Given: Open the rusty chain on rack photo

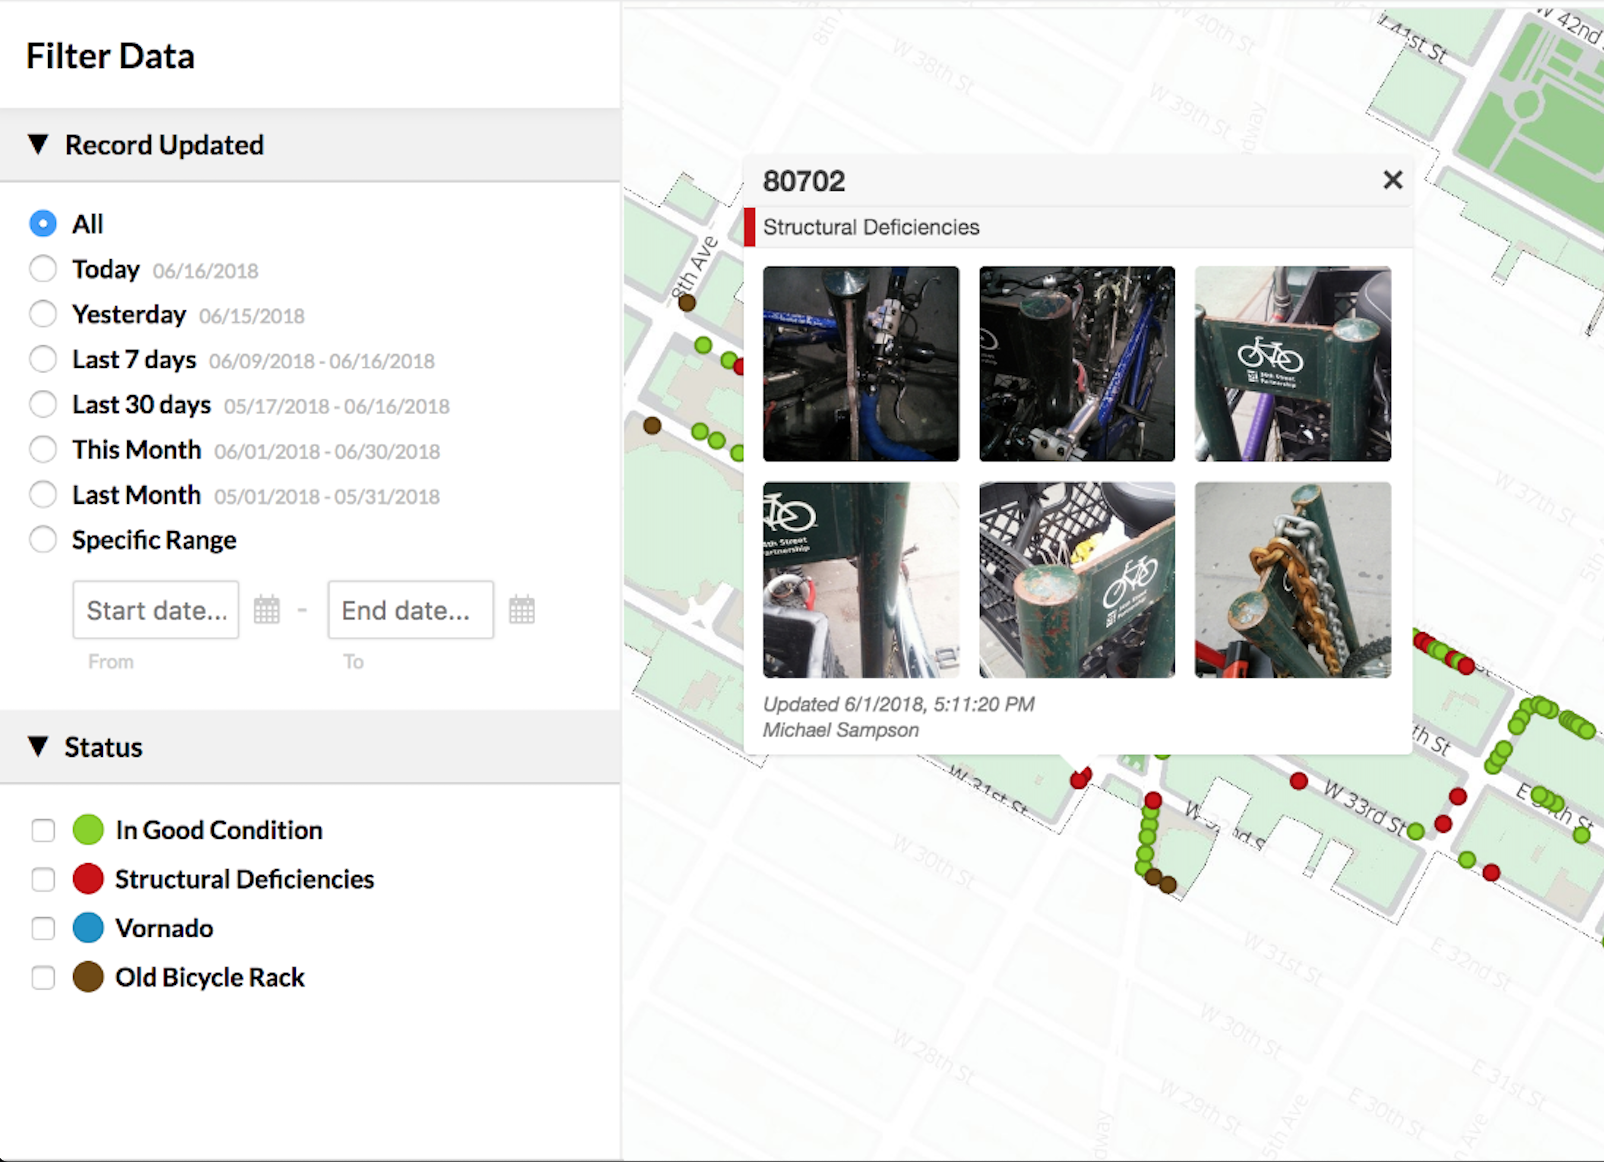Looking at the screenshot, I should pyautogui.click(x=1293, y=580).
